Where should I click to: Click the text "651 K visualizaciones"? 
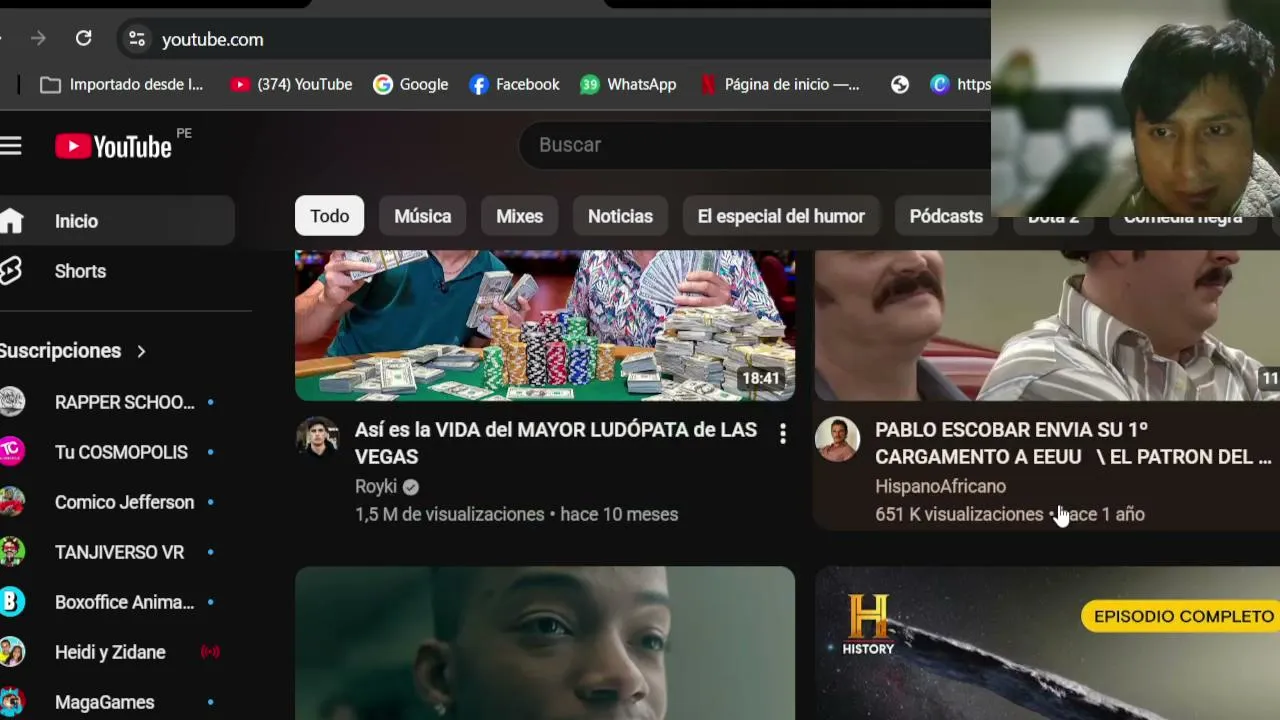tap(959, 514)
